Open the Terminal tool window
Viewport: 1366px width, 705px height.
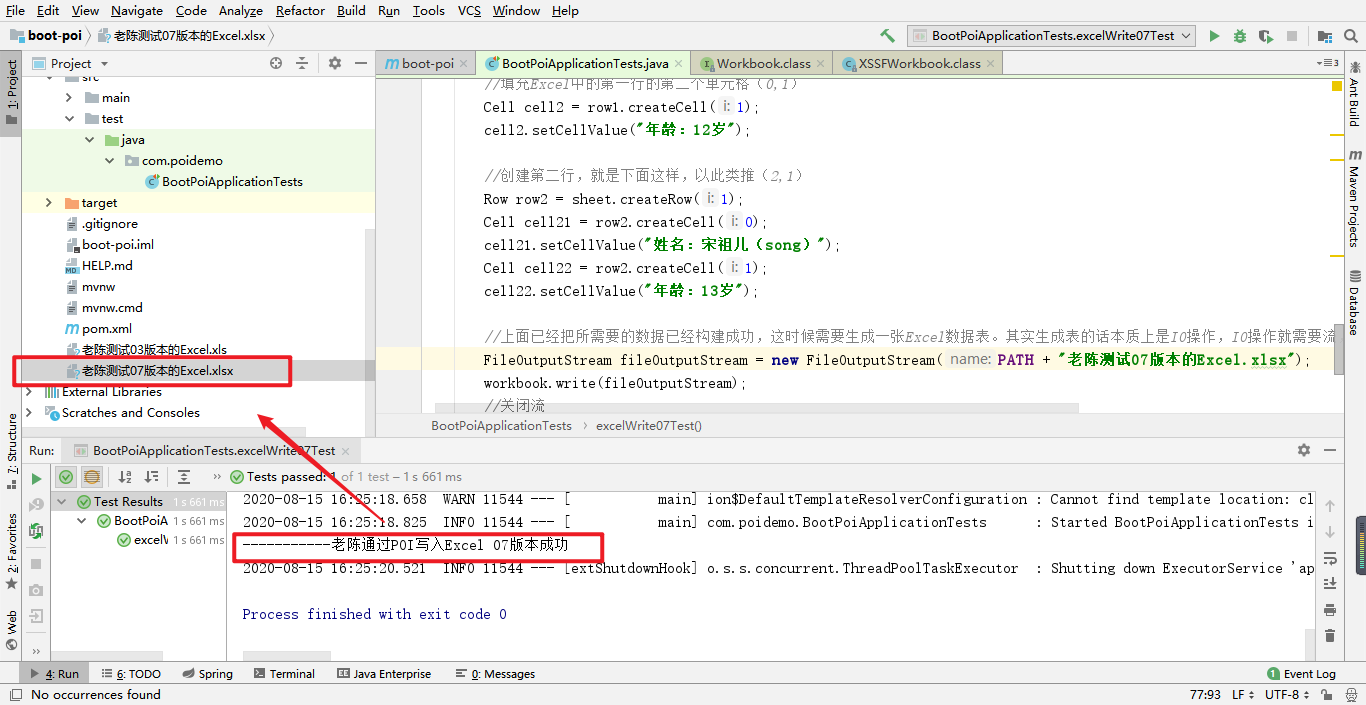click(284, 674)
